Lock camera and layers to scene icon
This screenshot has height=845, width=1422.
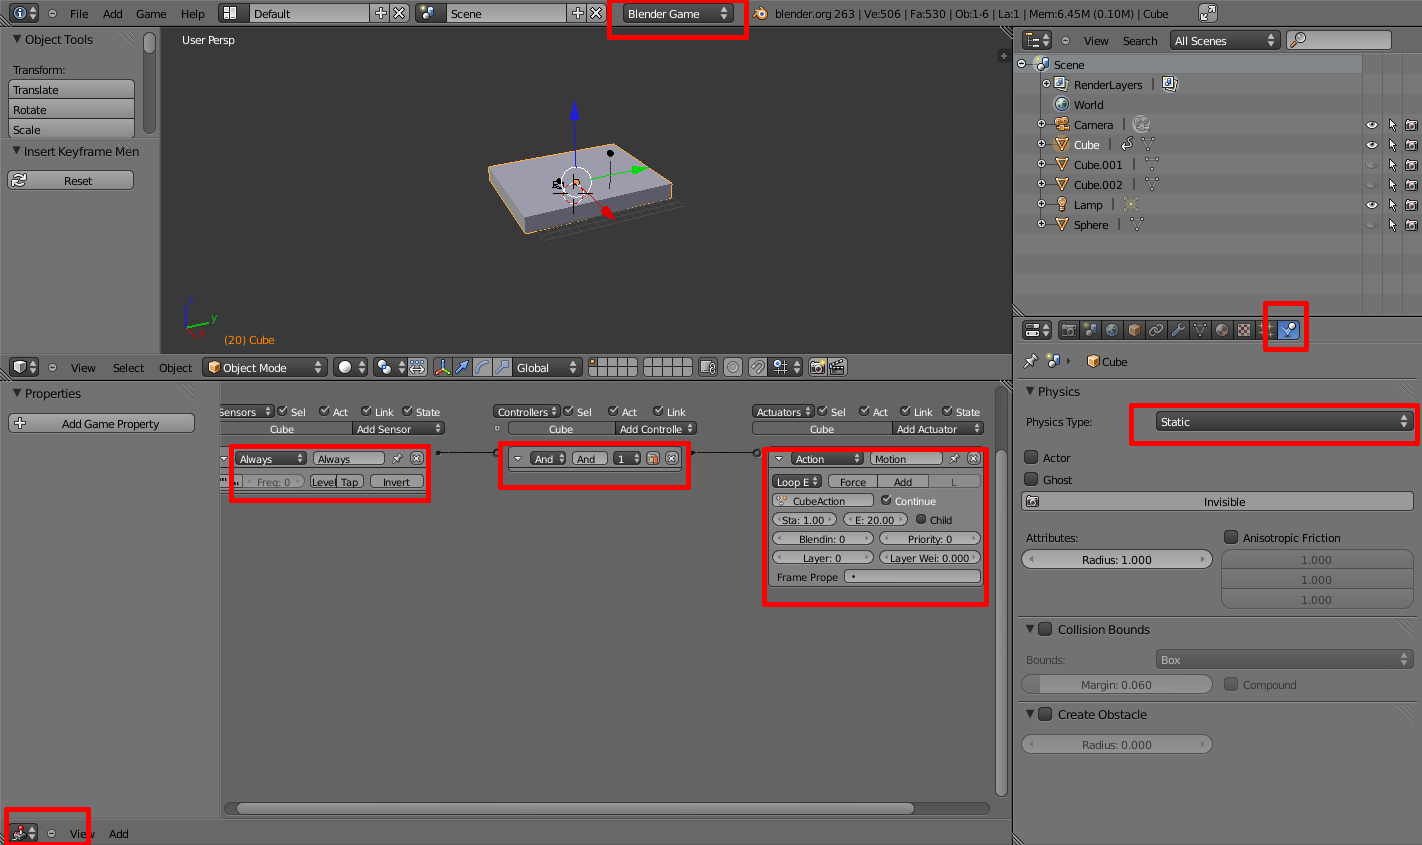coord(708,367)
